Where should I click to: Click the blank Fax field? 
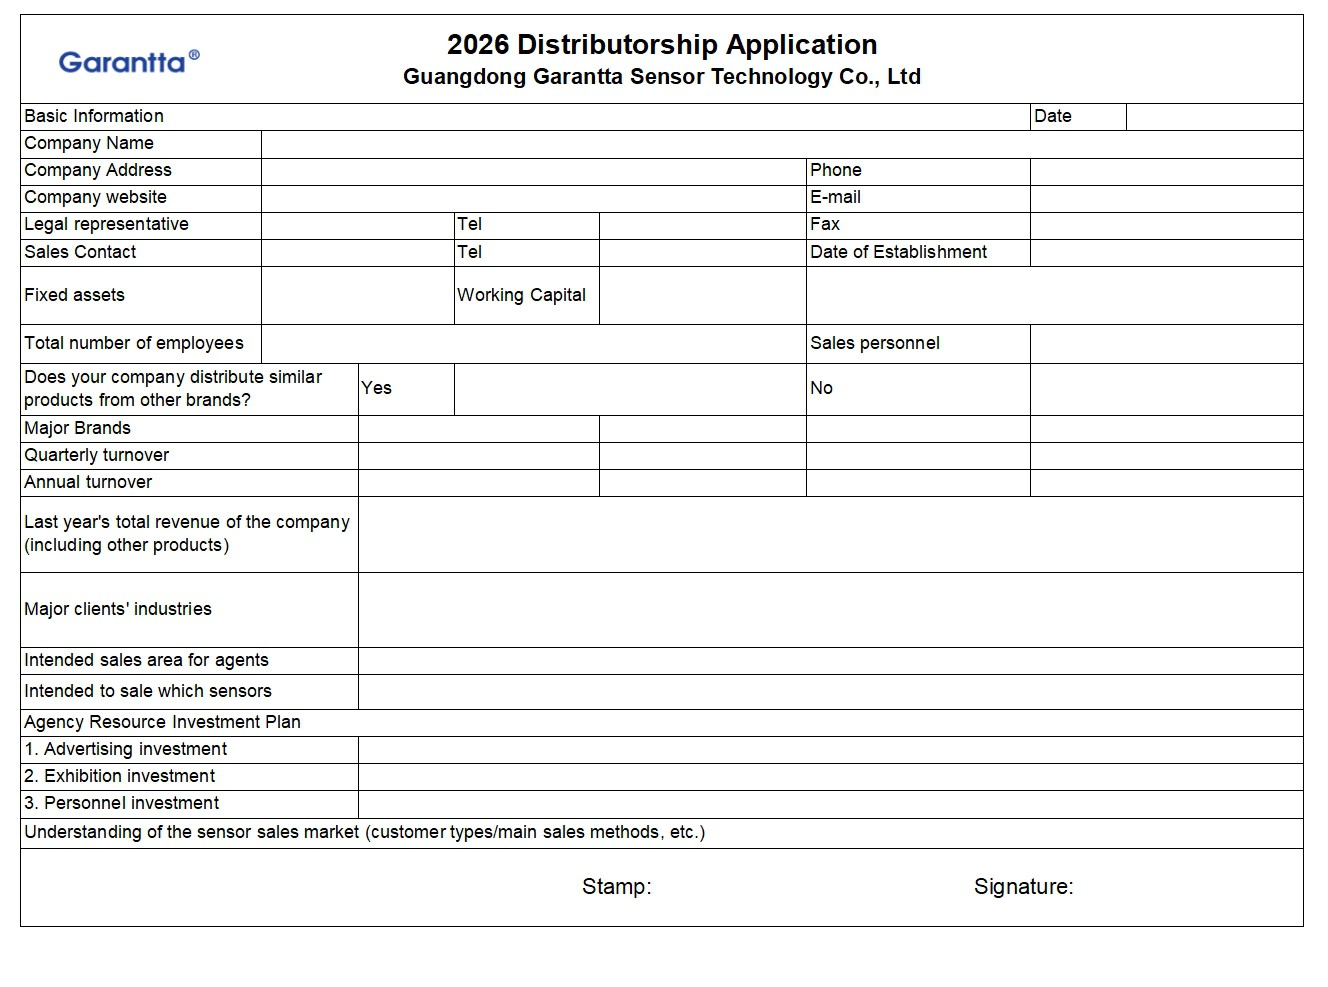tap(1166, 225)
